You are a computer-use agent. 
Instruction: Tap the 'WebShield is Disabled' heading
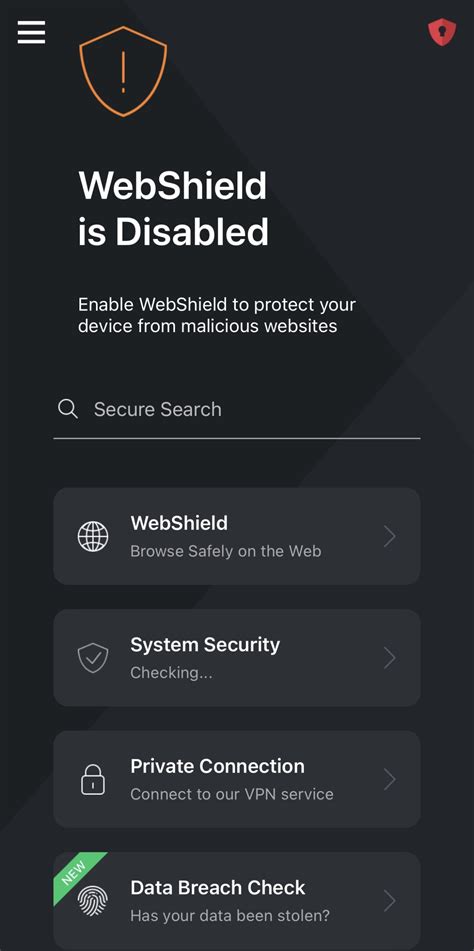pos(173,208)
